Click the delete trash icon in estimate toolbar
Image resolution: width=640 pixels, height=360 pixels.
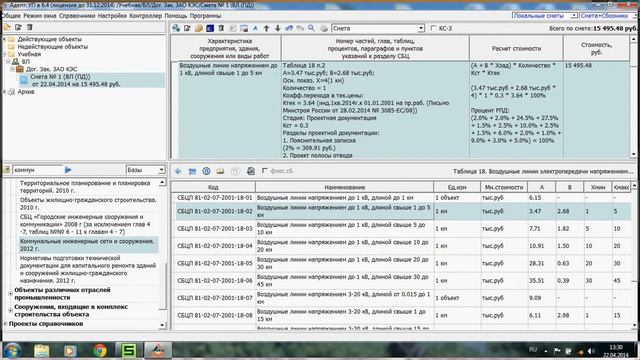221,28
